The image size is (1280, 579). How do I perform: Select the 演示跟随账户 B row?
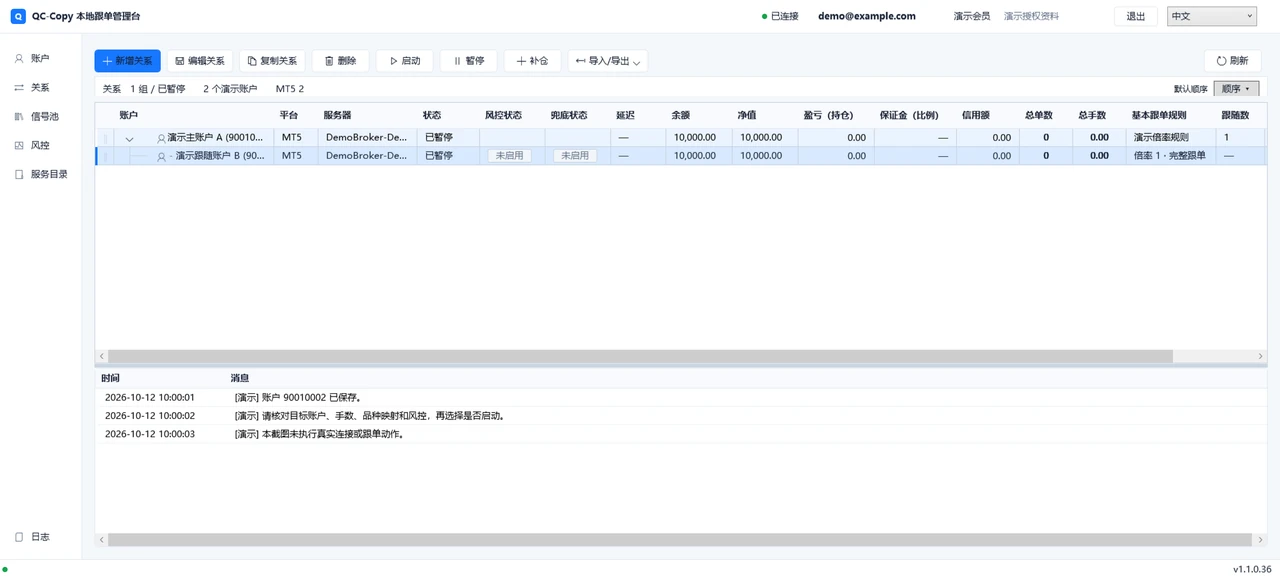point(680,156)
